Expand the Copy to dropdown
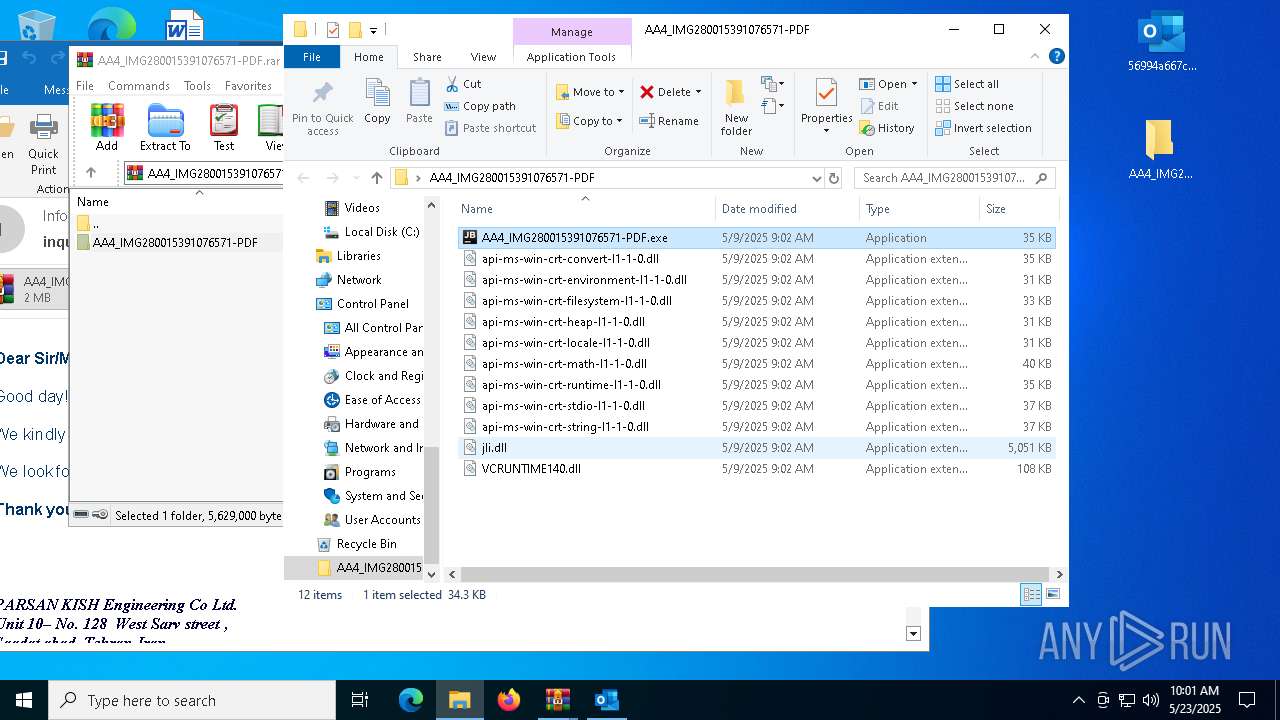 pos(619,121)
